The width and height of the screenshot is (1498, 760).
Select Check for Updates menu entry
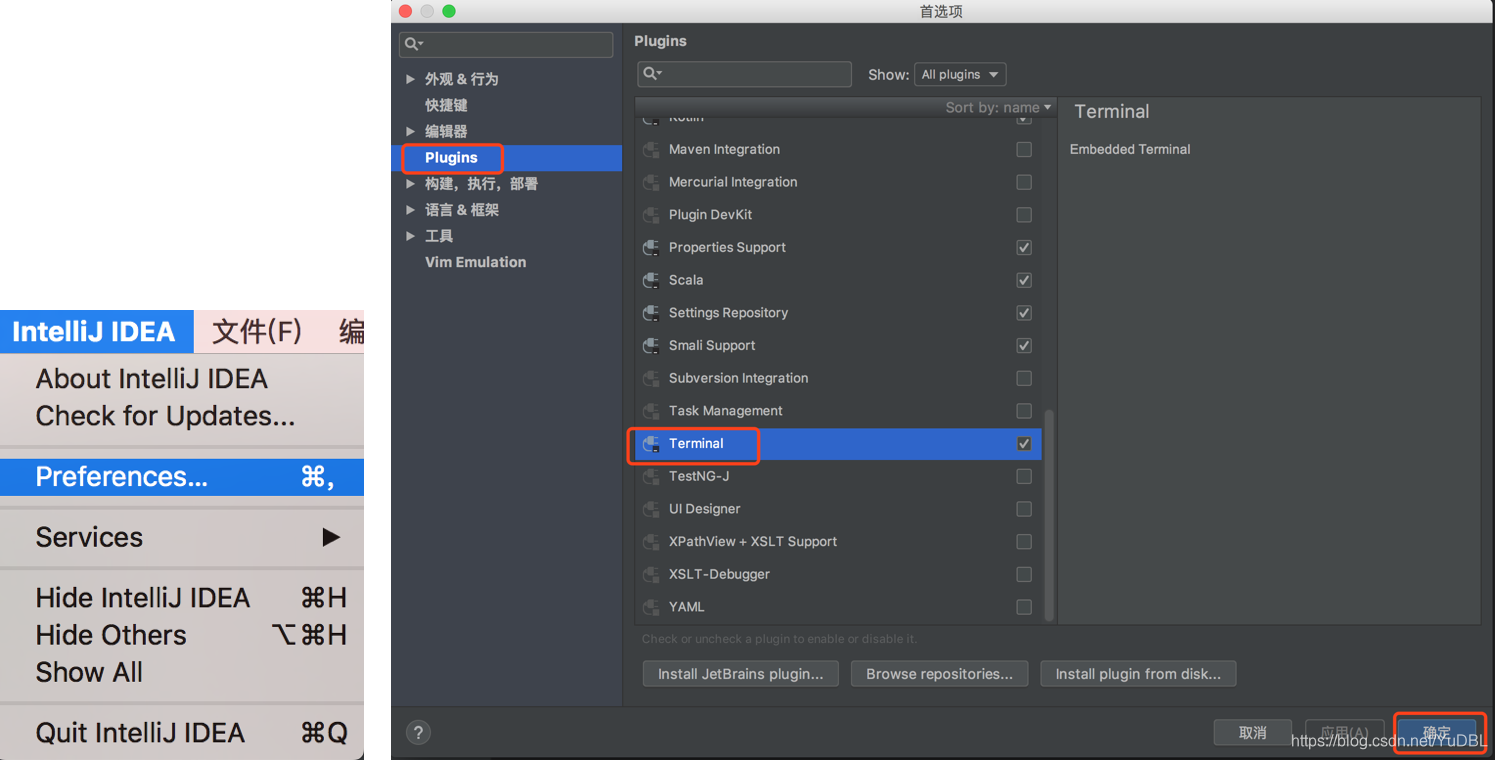point(166,416)
